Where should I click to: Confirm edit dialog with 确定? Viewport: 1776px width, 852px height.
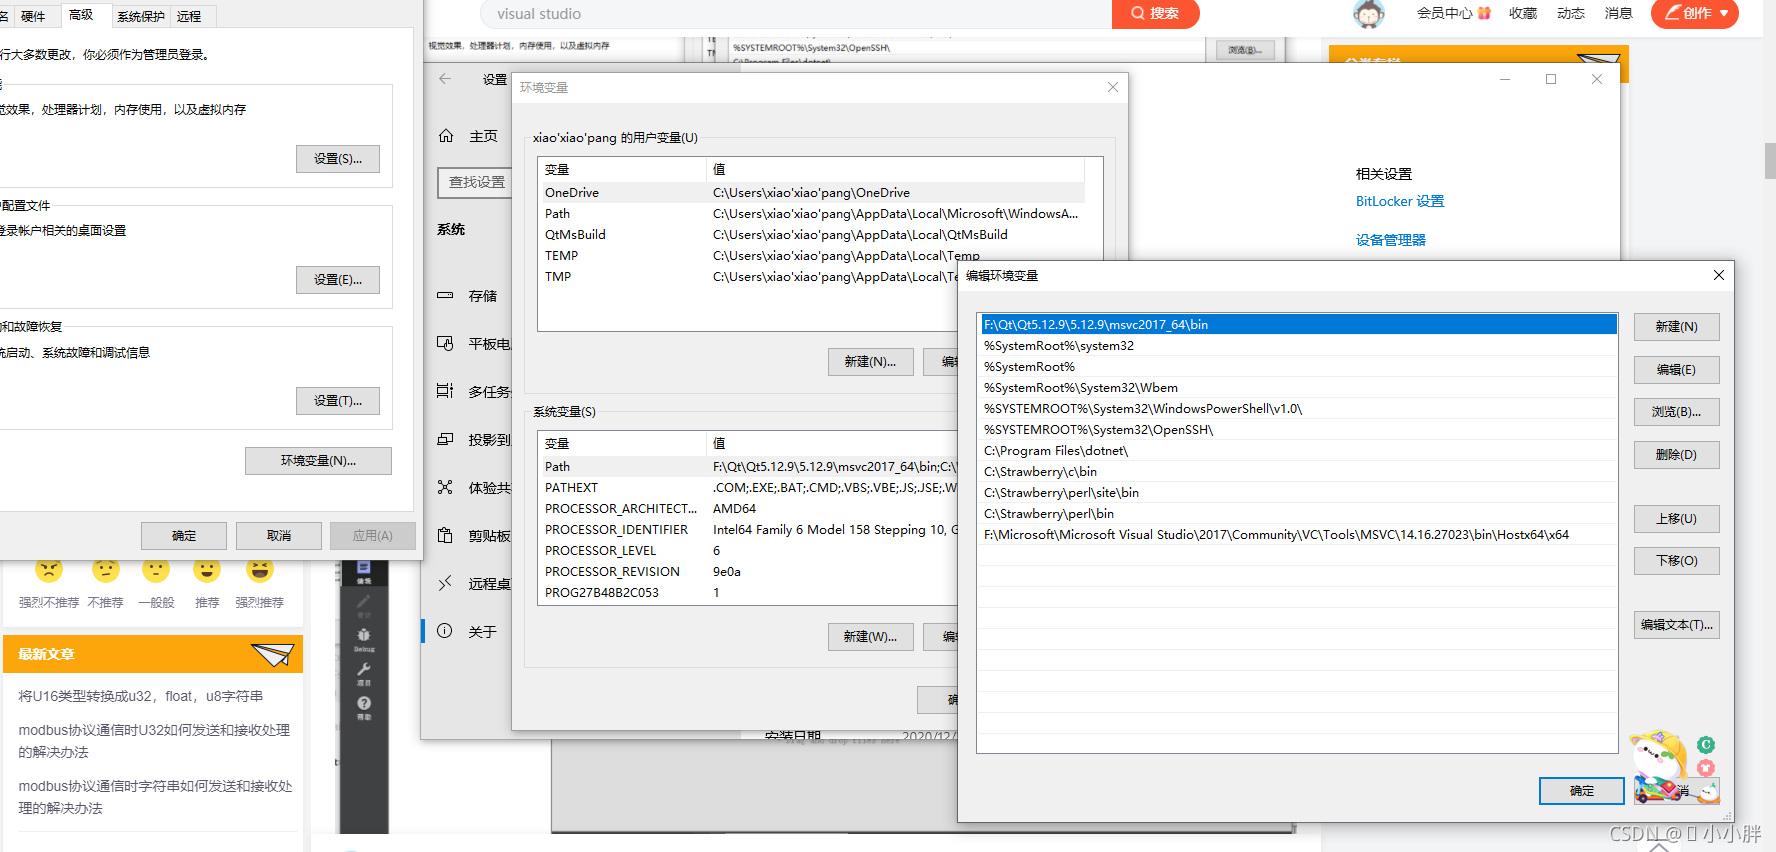click(x=1582, y=791)
